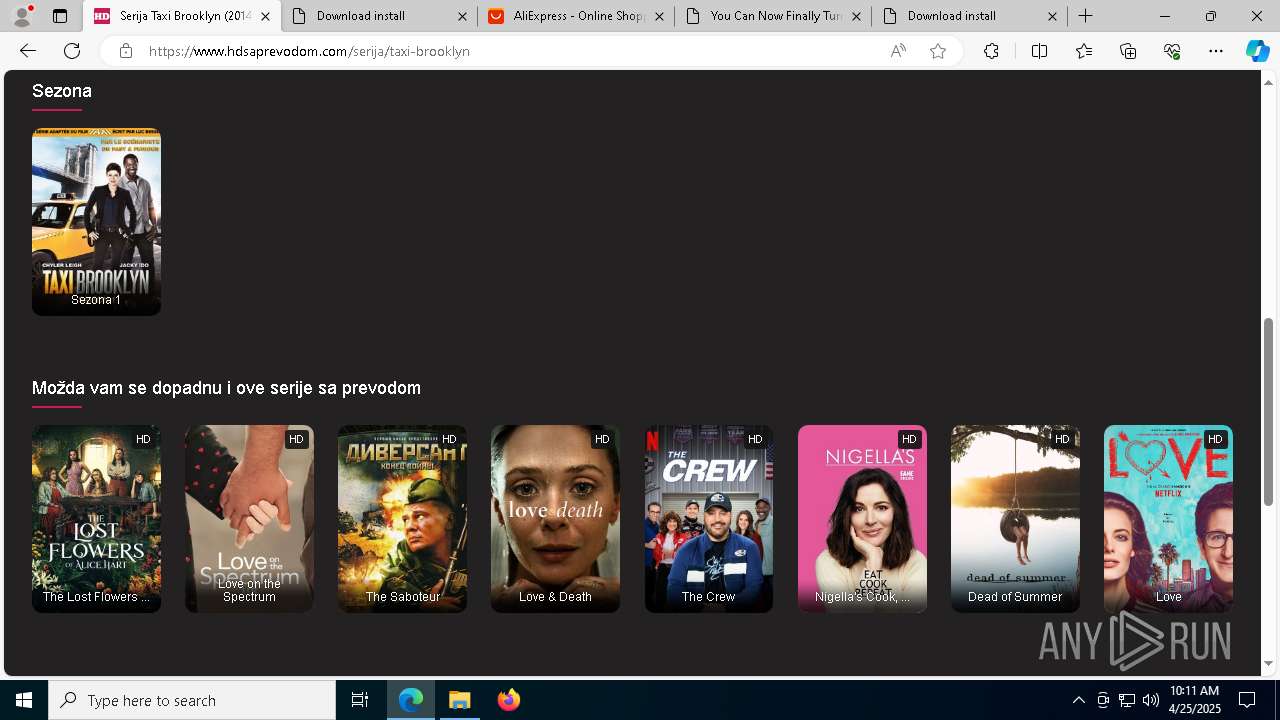Open Love & Death series poster
The height and width of the screenshot is (720, 1280).
tap(555, 519)
